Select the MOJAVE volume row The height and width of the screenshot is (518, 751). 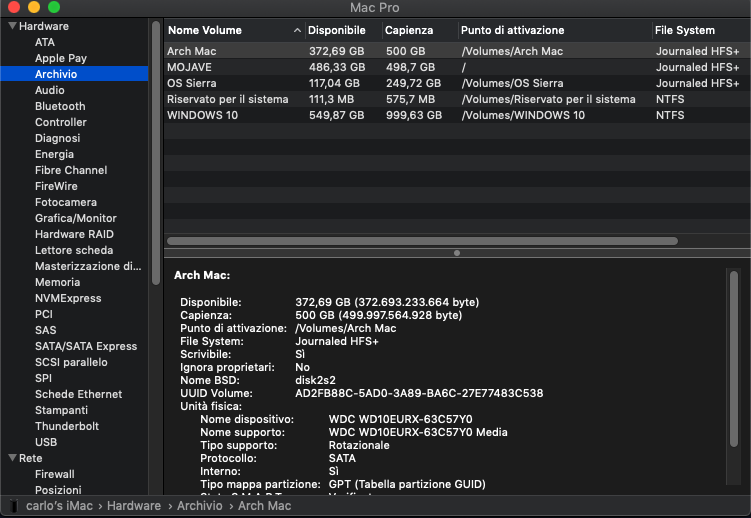457,67
